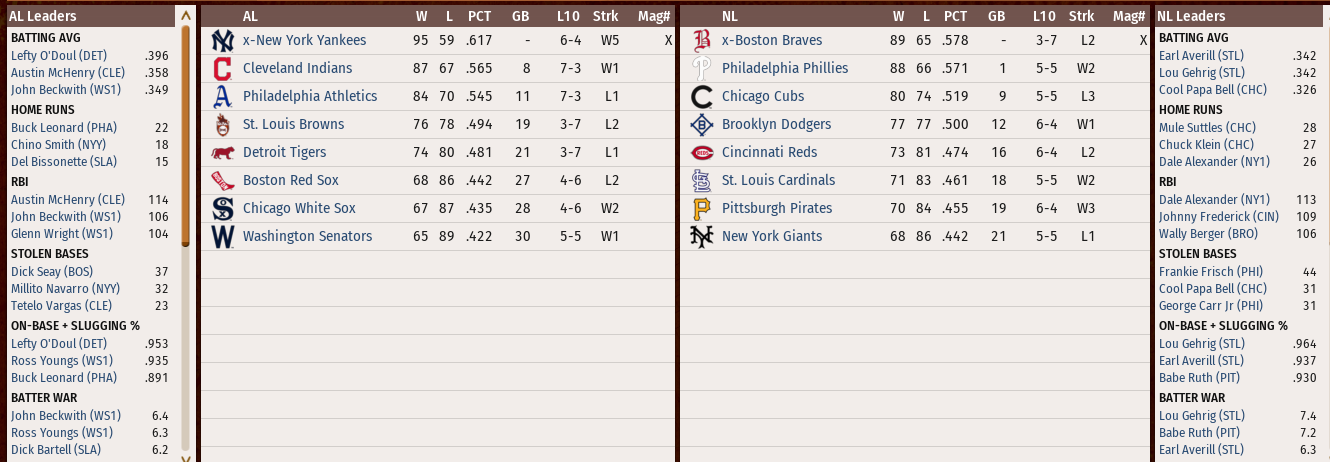Click the Chicago Cubs logo icon

pos(702,97)
